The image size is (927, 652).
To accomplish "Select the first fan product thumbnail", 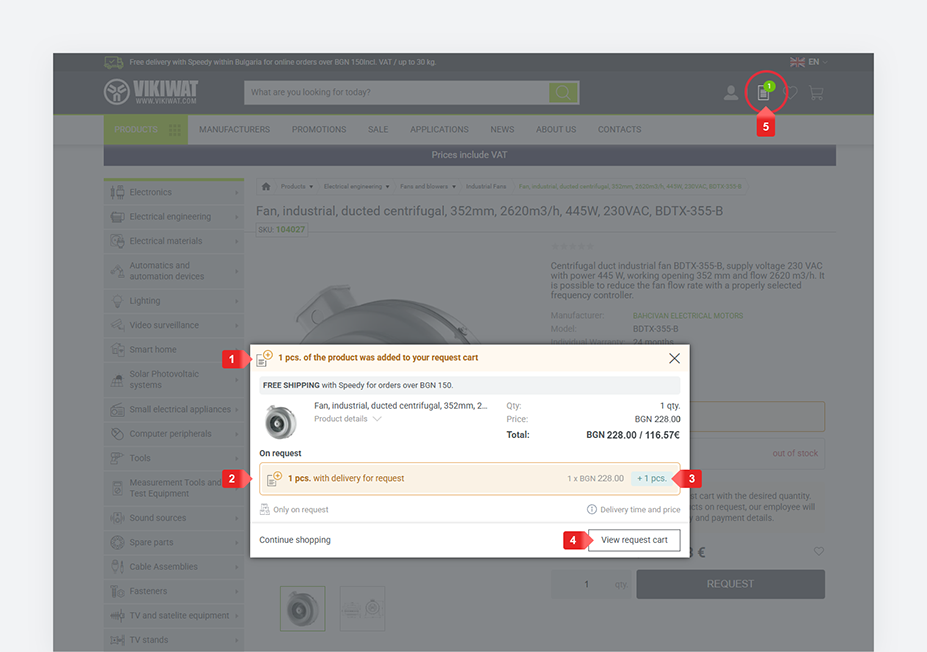I will [301, 607].
